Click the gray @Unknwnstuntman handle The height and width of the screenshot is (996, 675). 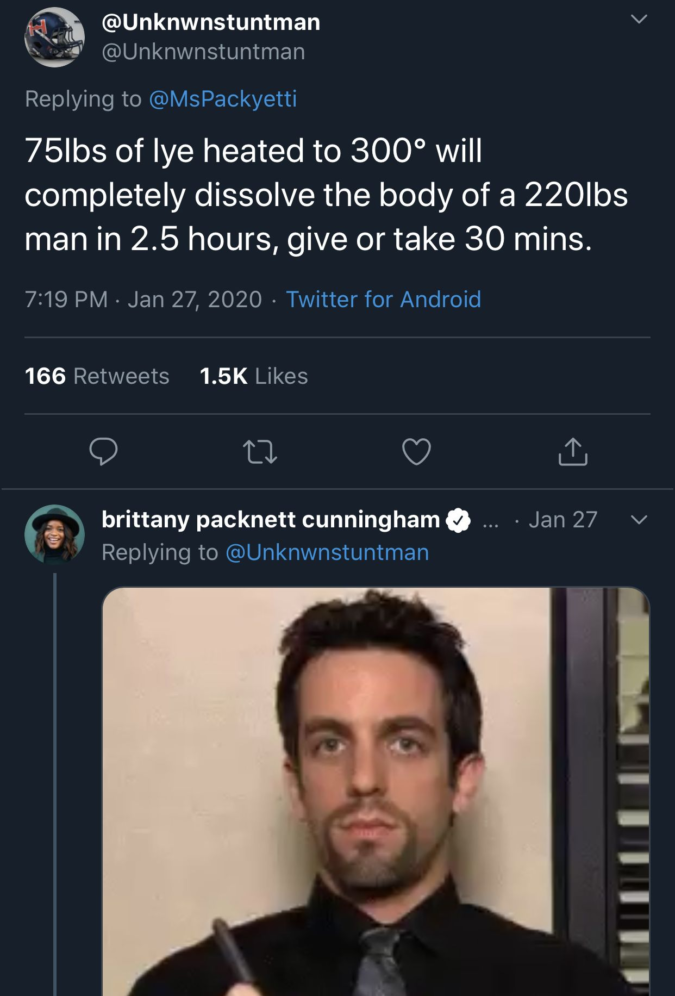(x=204, y=50)
